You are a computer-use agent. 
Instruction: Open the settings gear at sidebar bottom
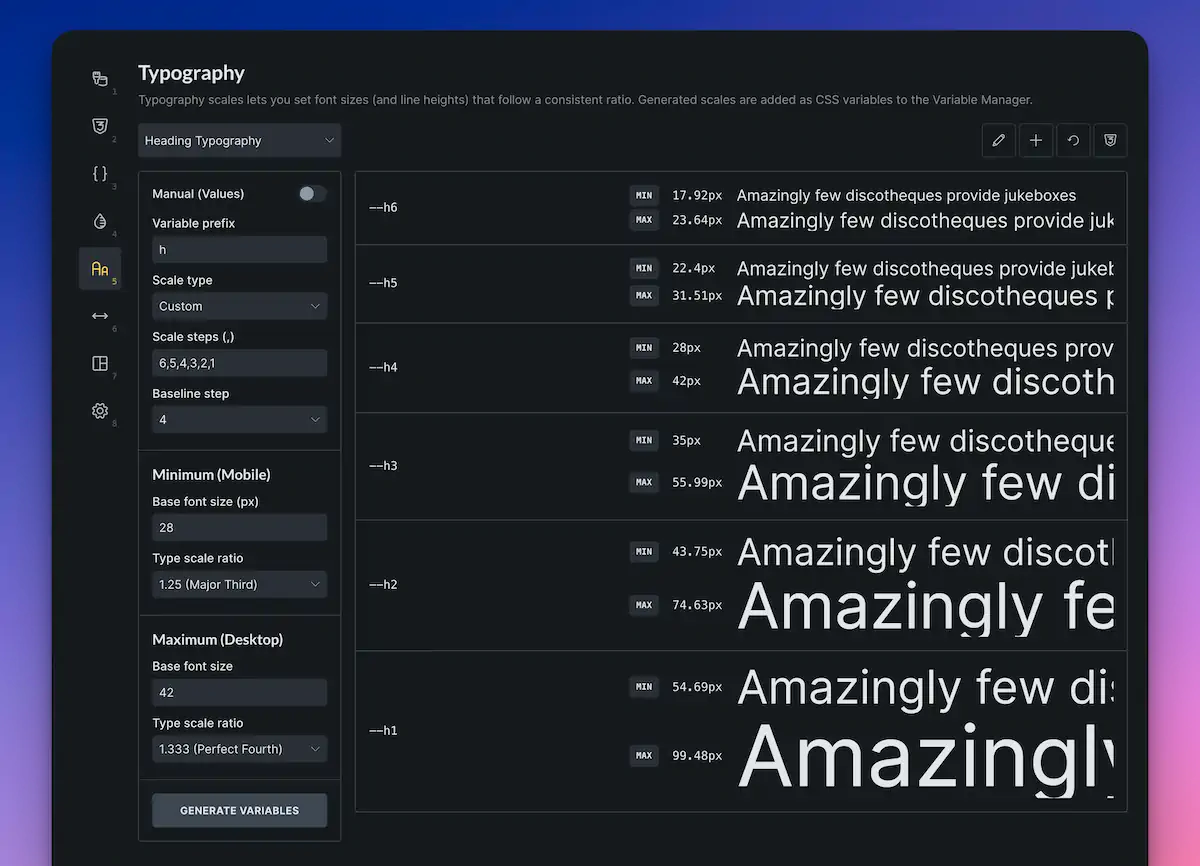point(100,411)
